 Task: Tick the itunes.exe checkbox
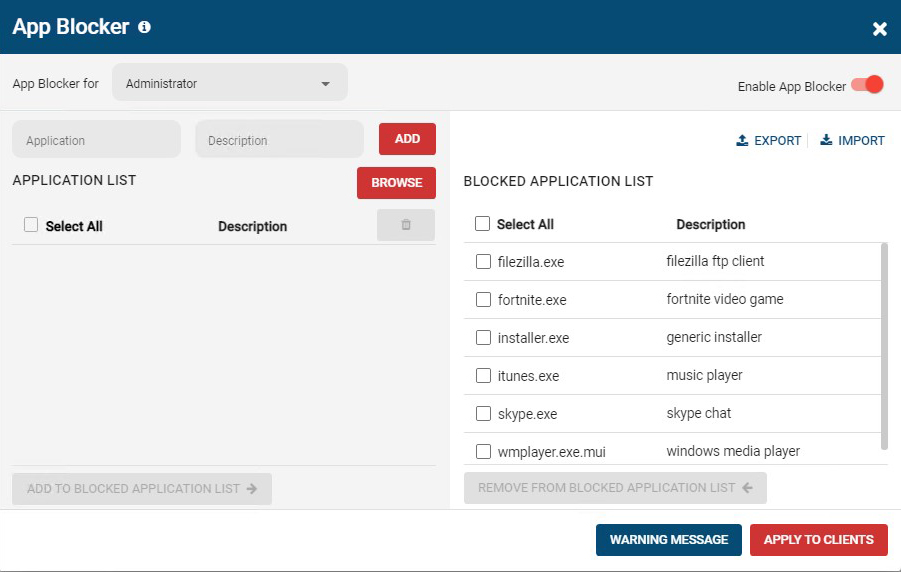(483, 376)
